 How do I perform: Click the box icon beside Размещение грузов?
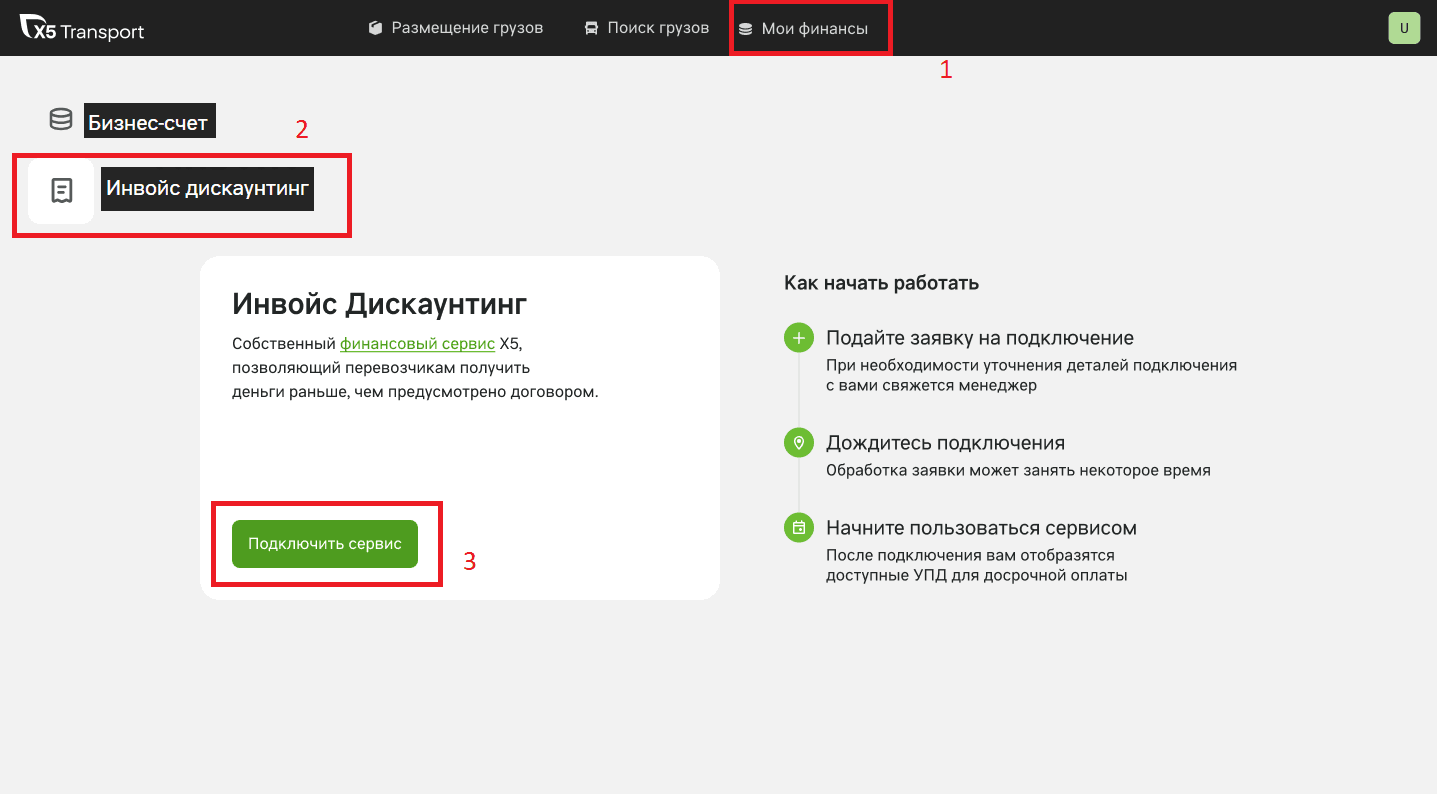click(375, 28)
